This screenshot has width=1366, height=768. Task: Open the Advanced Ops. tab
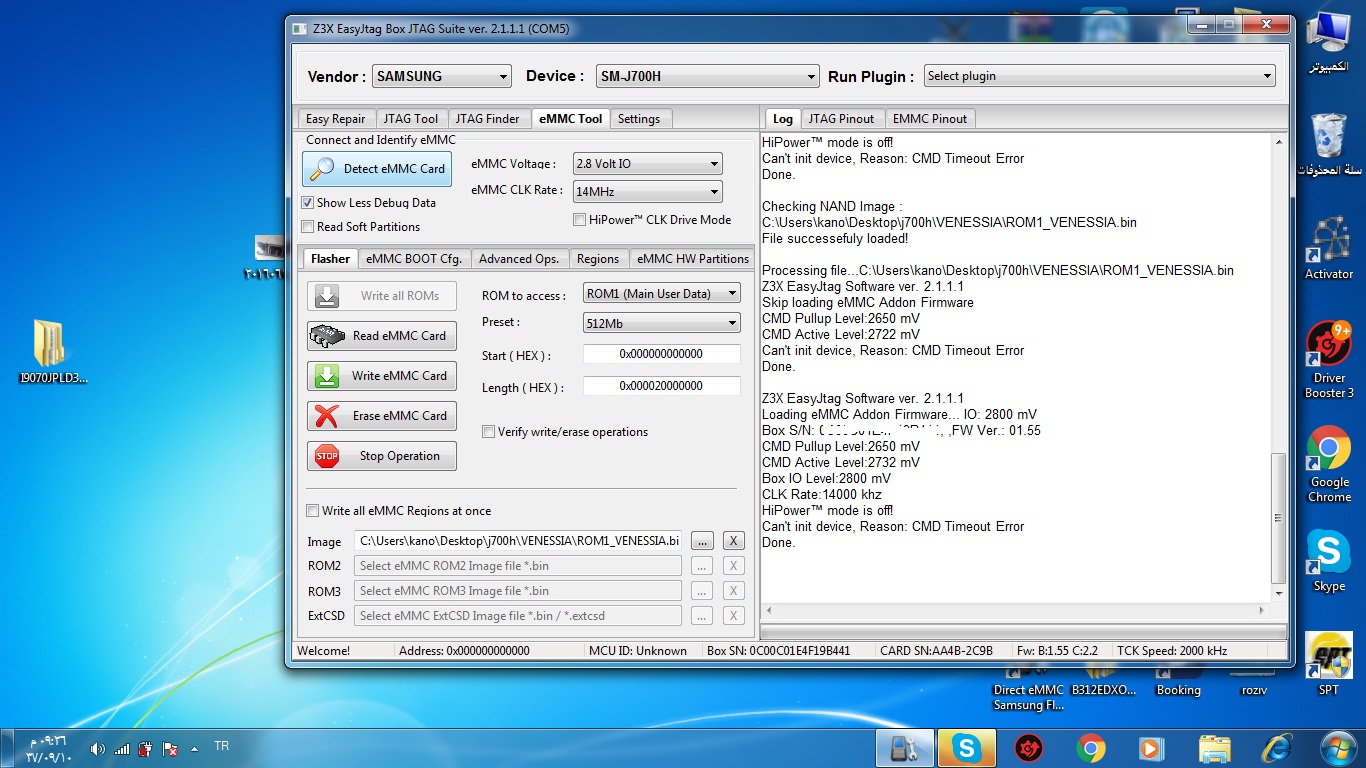(x=519, y=259)
